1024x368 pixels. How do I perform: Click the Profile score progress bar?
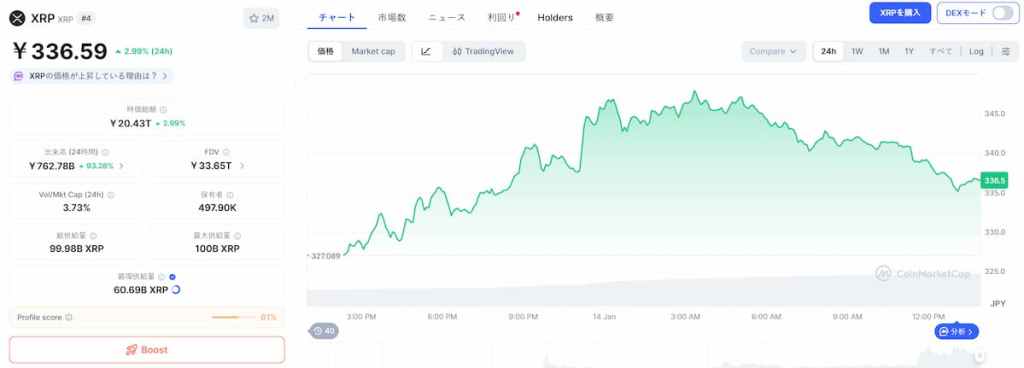click(x=234, y=317)
